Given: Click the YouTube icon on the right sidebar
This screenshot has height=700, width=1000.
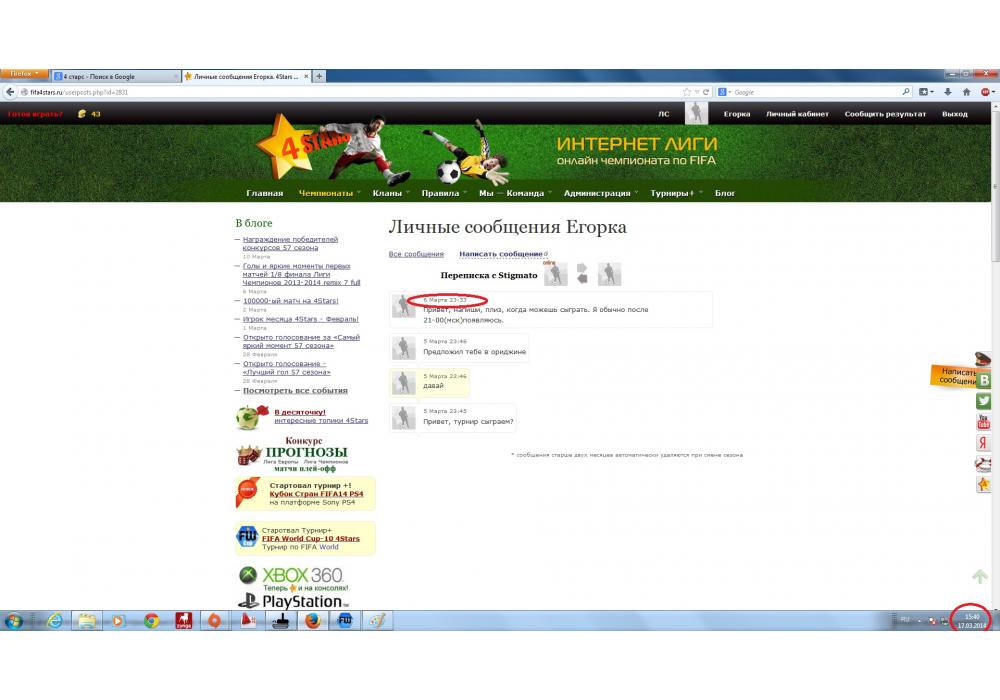Looking at the screenshot, I should [x=983, y=421].
